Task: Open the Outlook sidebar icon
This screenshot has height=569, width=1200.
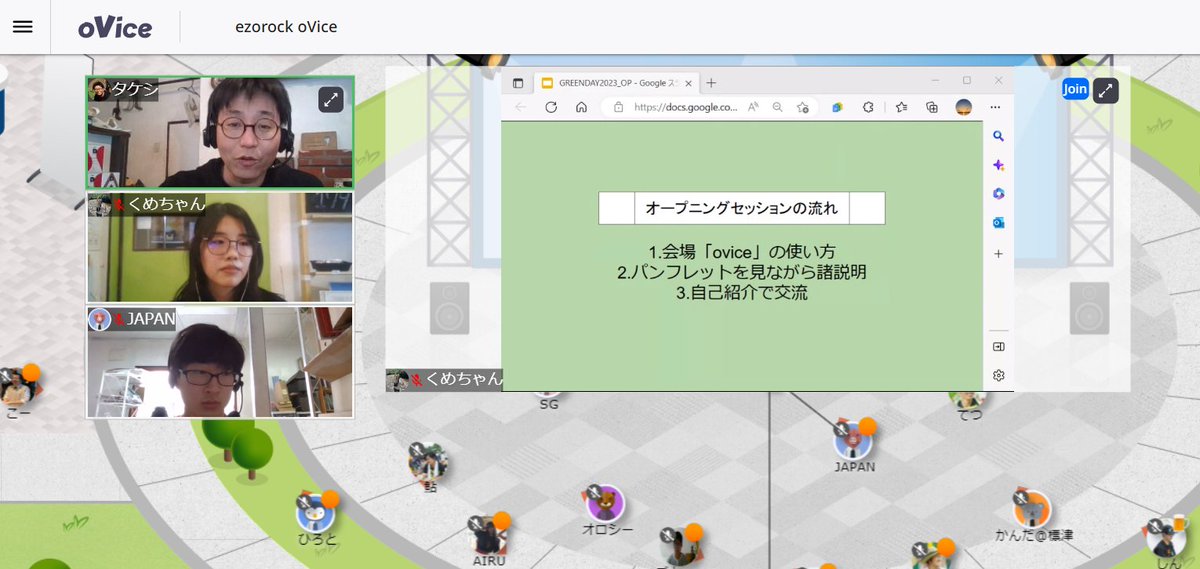Action: (x=998, y=223)
